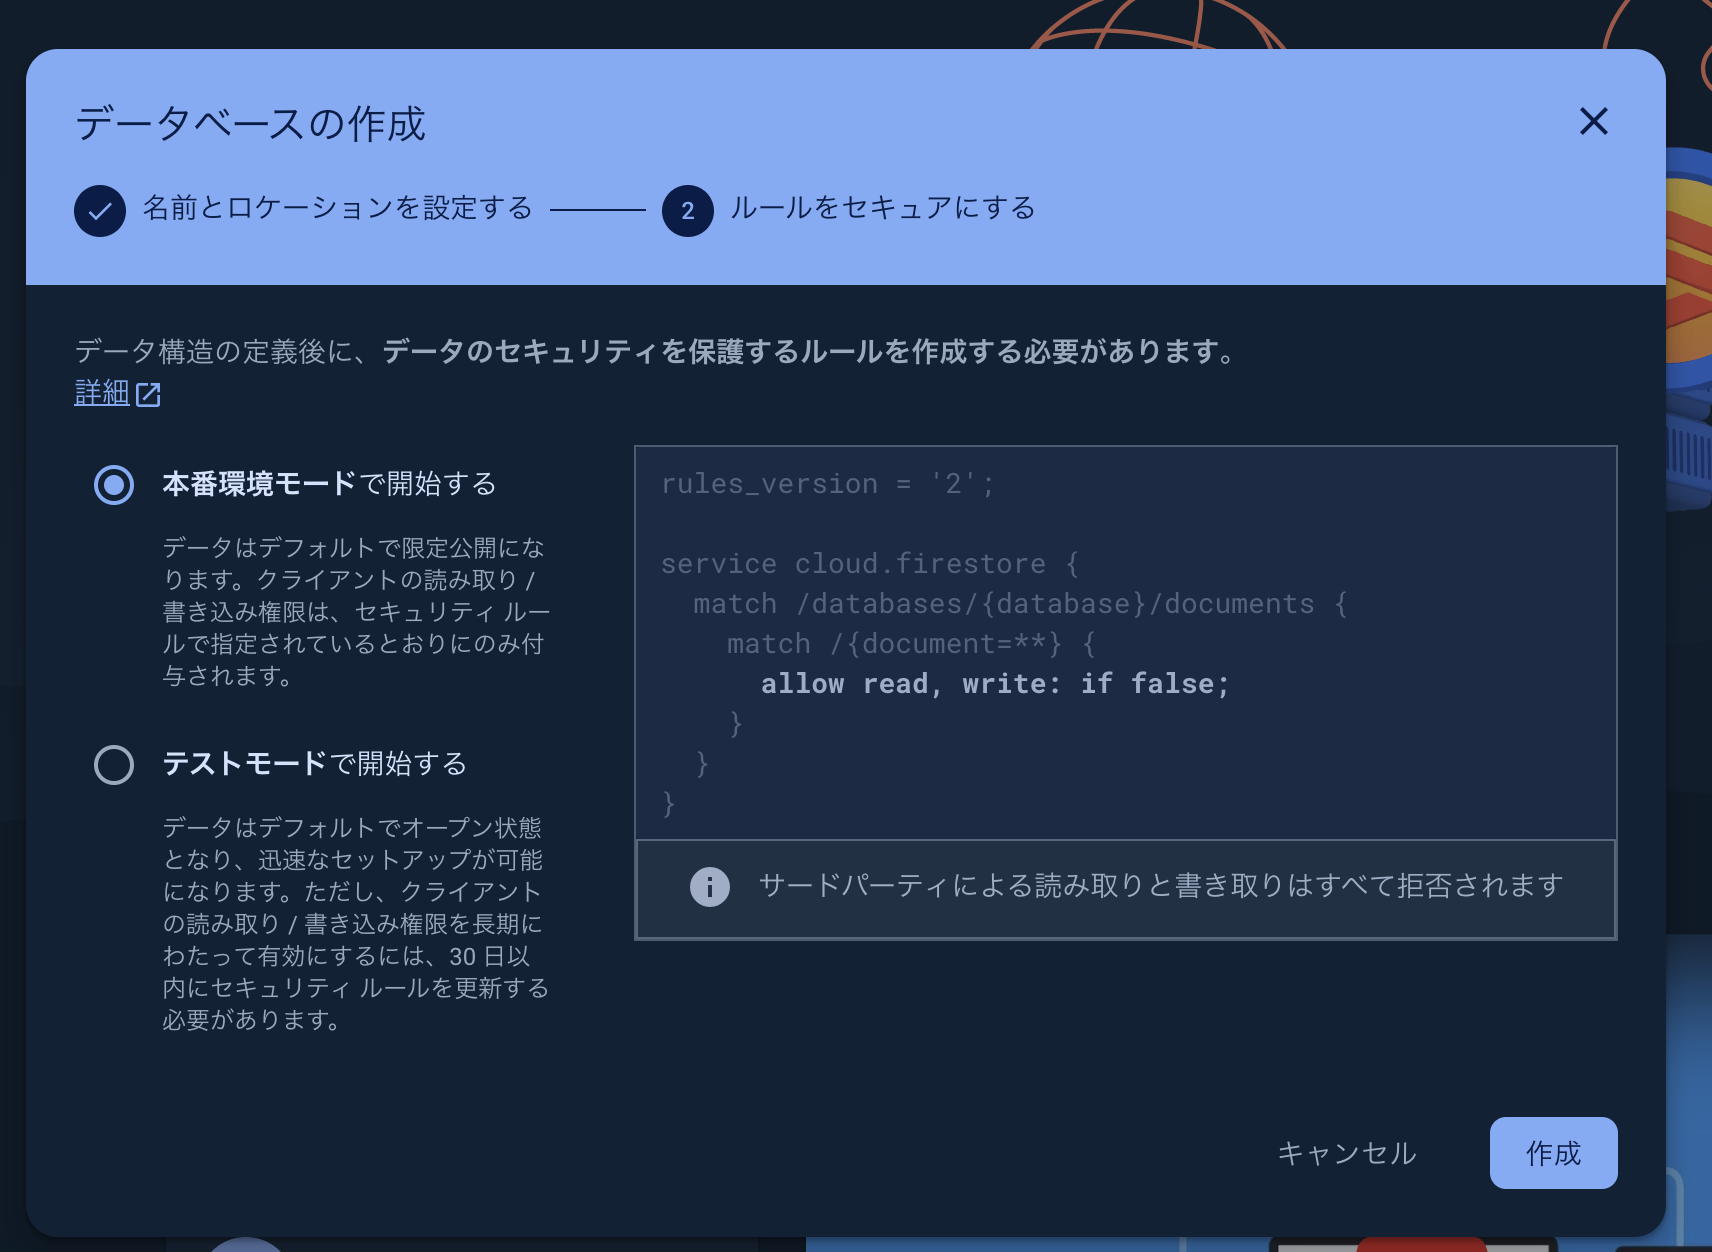
Task: Click the allow read, write rule line
Action: 994,683
